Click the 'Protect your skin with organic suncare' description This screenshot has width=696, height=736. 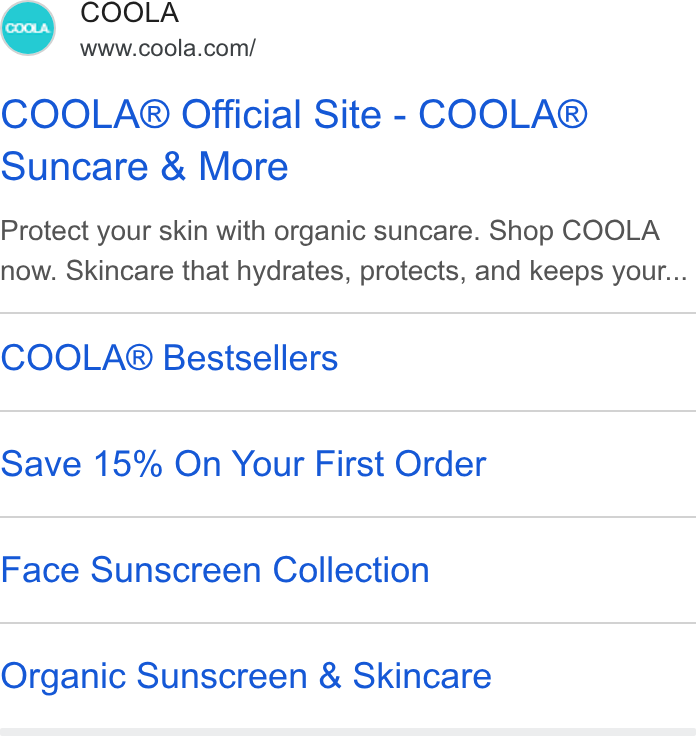[x=240, y=231]
